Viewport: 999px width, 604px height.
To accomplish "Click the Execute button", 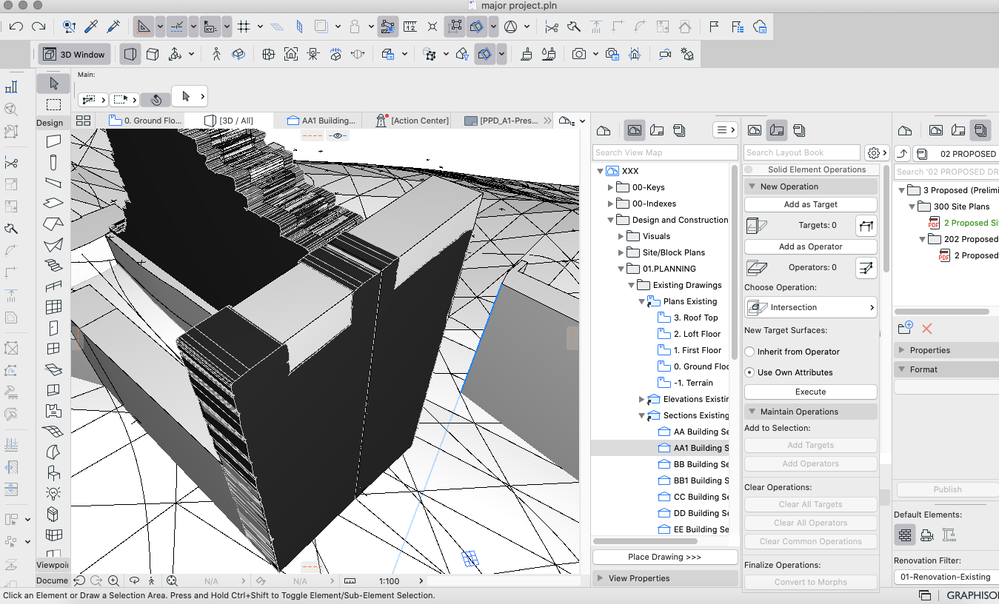I will tap(810, 392).
